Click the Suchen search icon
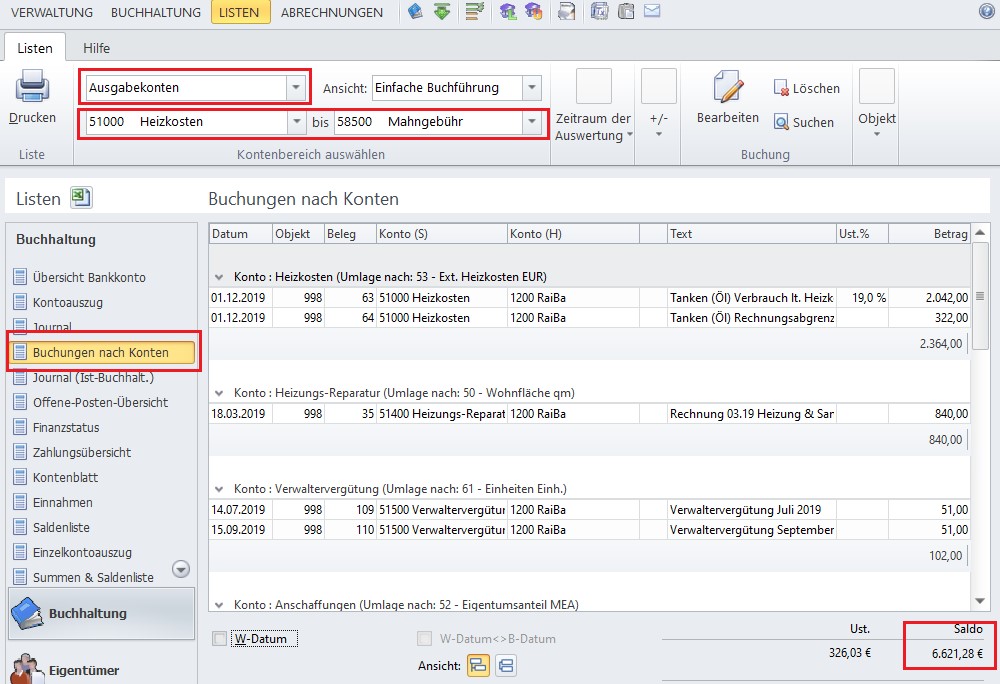 pos(782,122)
